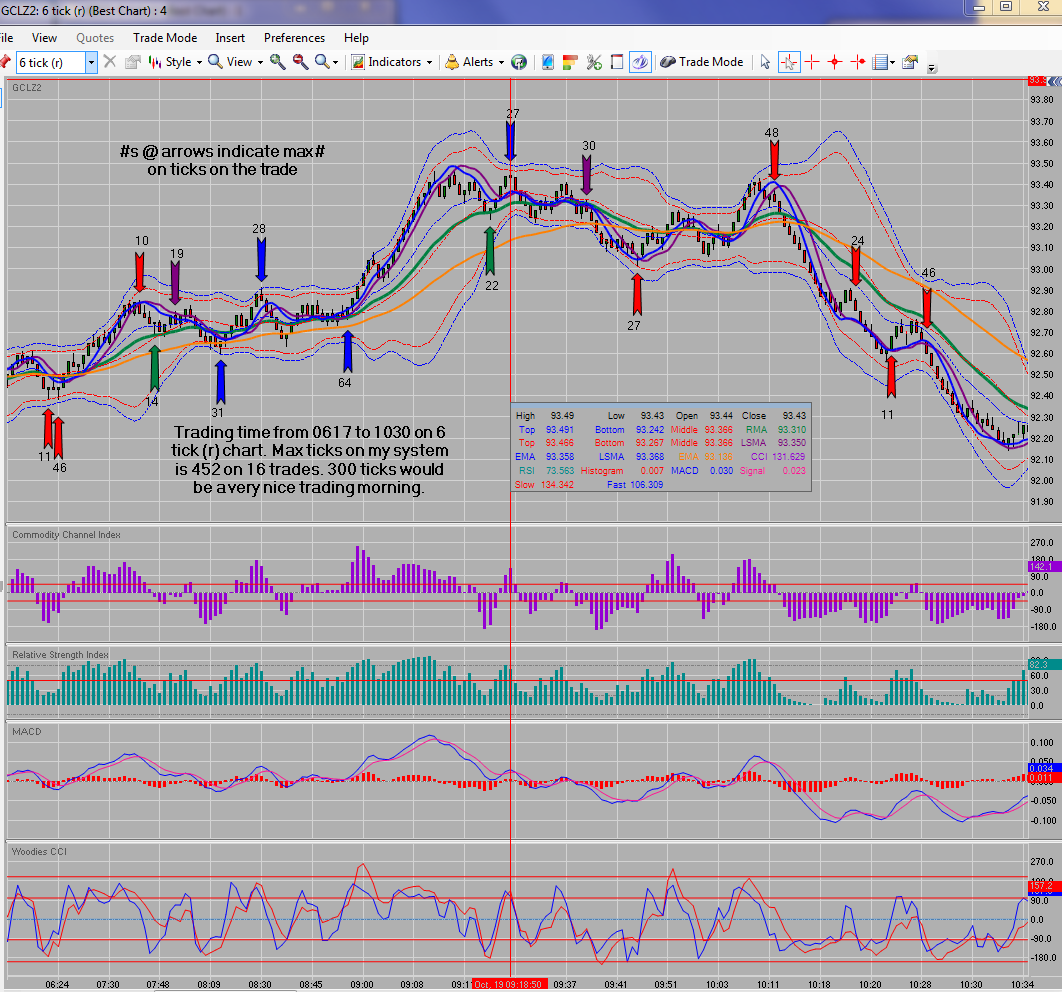Select the plain red crosshair tool
The width and height of the screenshot is (1062, 992).
(x=811, y=62)
